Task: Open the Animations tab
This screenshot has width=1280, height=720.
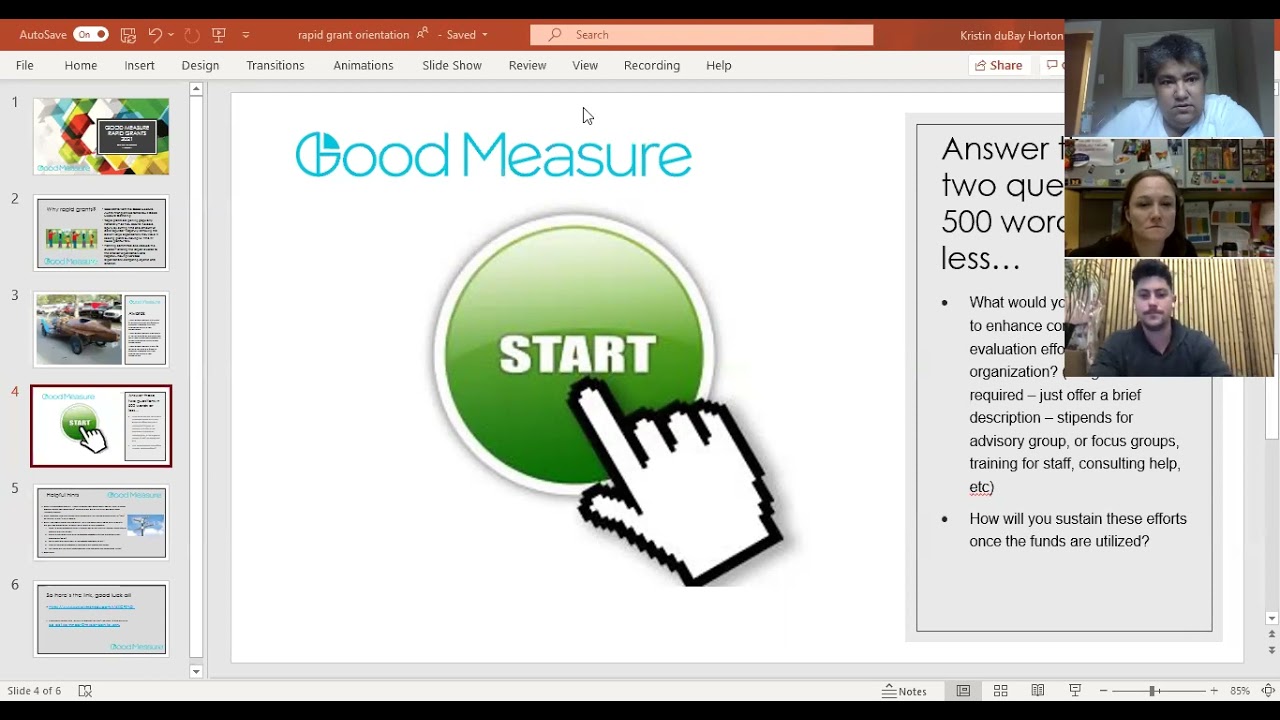Action: click(x=363, y=65)
